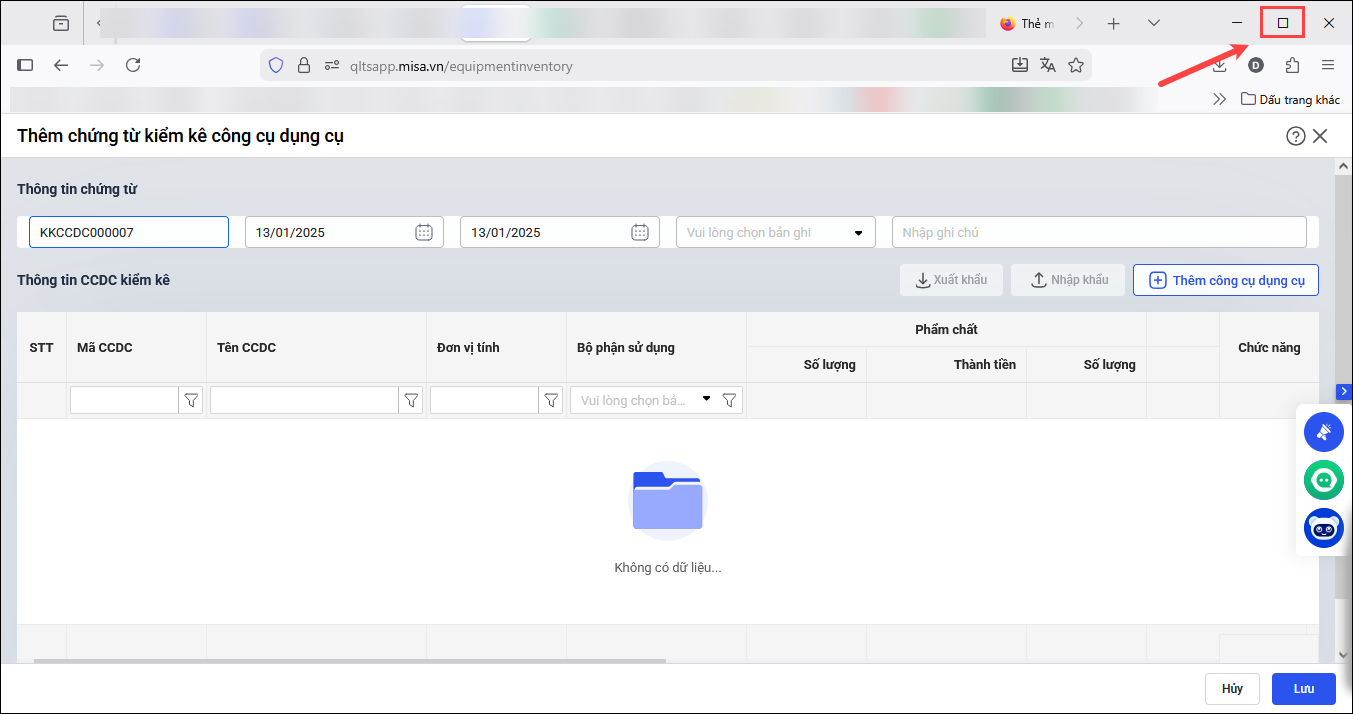Open calendar for second 13/01/2025 date
1353x714 pixels.
tap(640, 232)
